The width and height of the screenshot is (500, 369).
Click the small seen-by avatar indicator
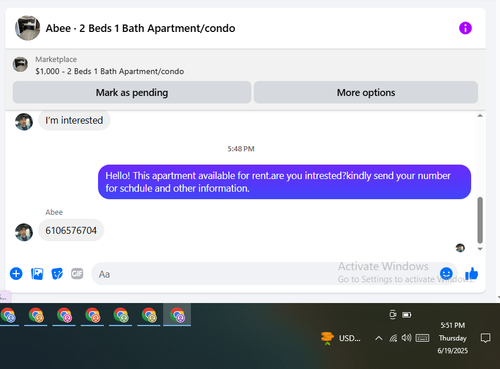click(x=460, y=248)
